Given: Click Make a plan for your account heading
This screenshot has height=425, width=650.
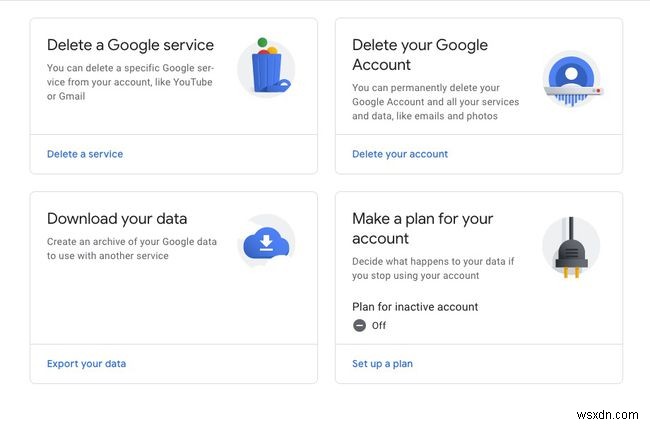Looking at the screenshot, I should pos(422,229).
